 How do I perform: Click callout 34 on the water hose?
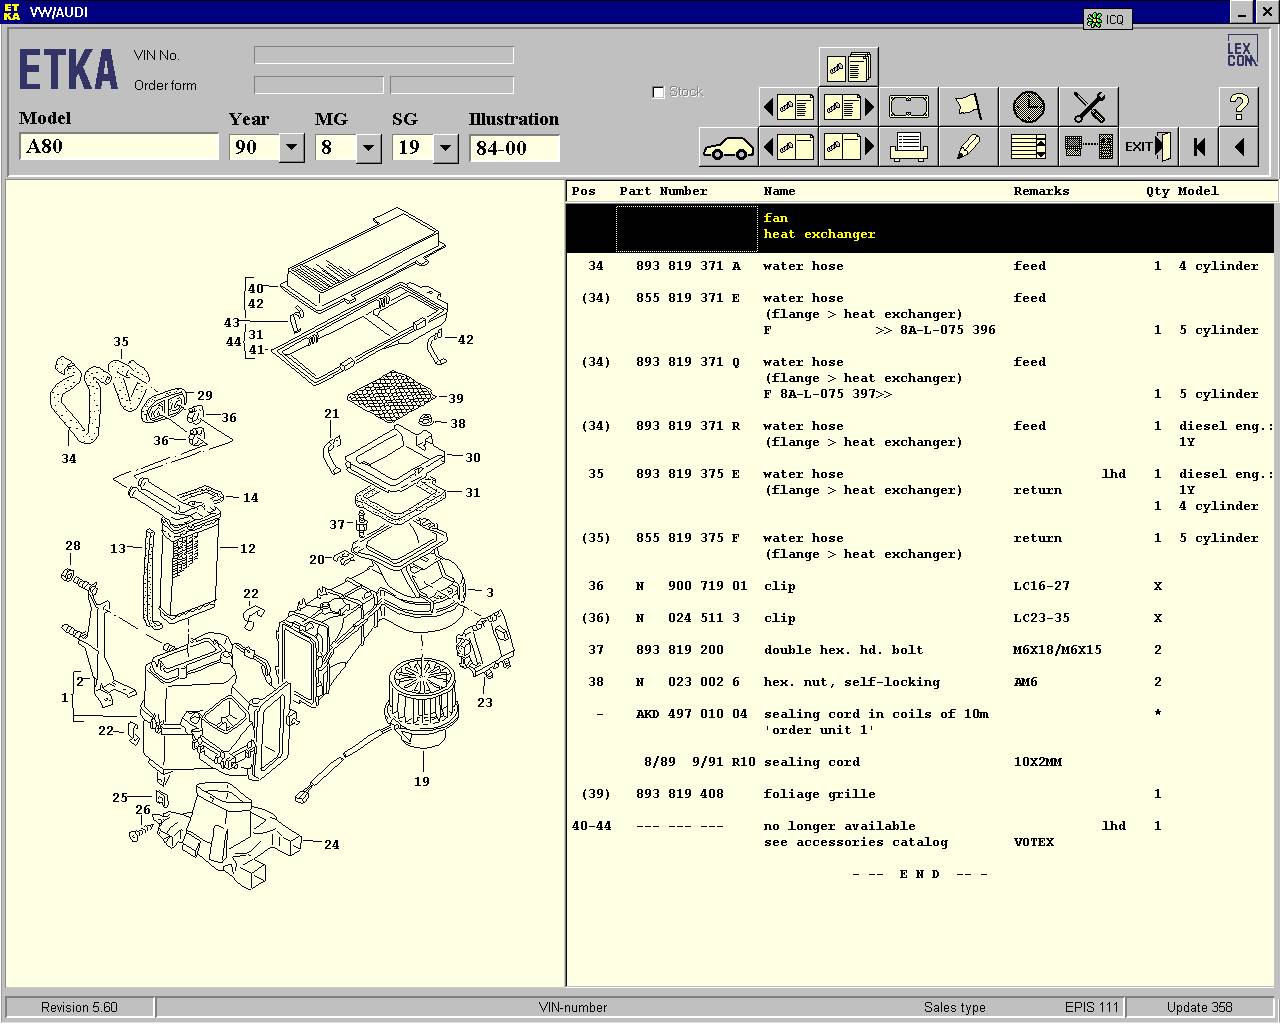pyautogui.click(x=69, y=459)
